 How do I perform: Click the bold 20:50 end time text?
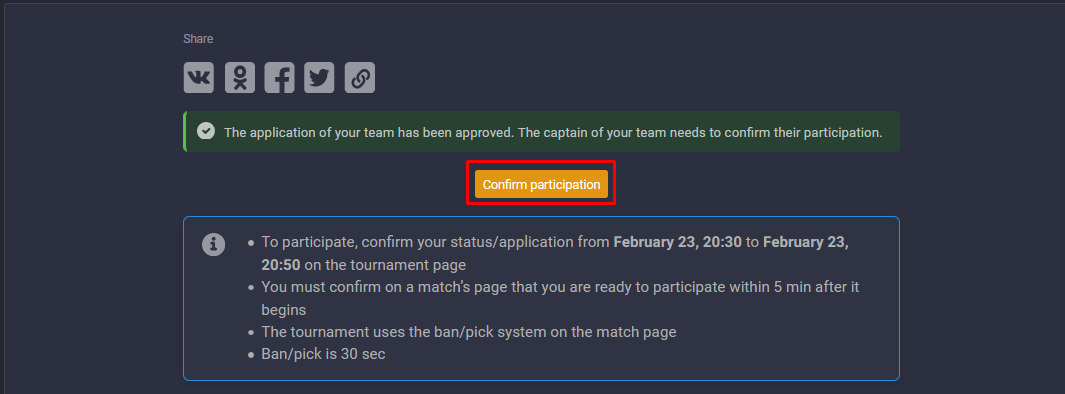tap(282, 265)
